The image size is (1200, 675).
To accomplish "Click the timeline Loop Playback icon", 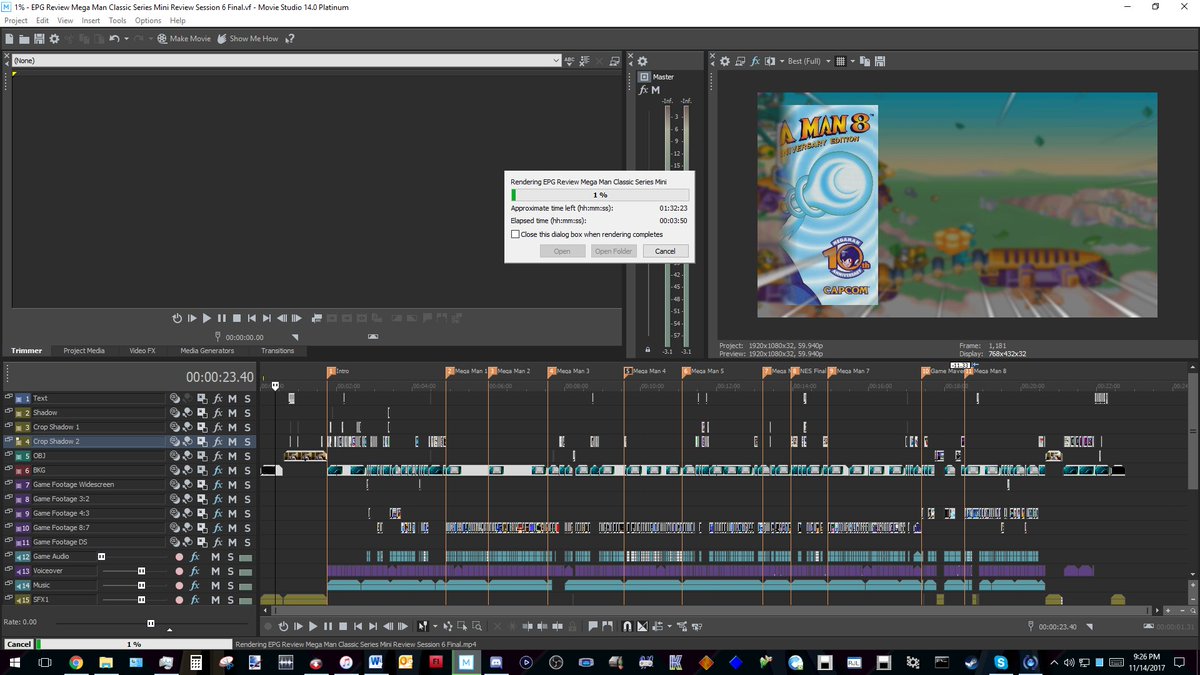I will point(284,626).
